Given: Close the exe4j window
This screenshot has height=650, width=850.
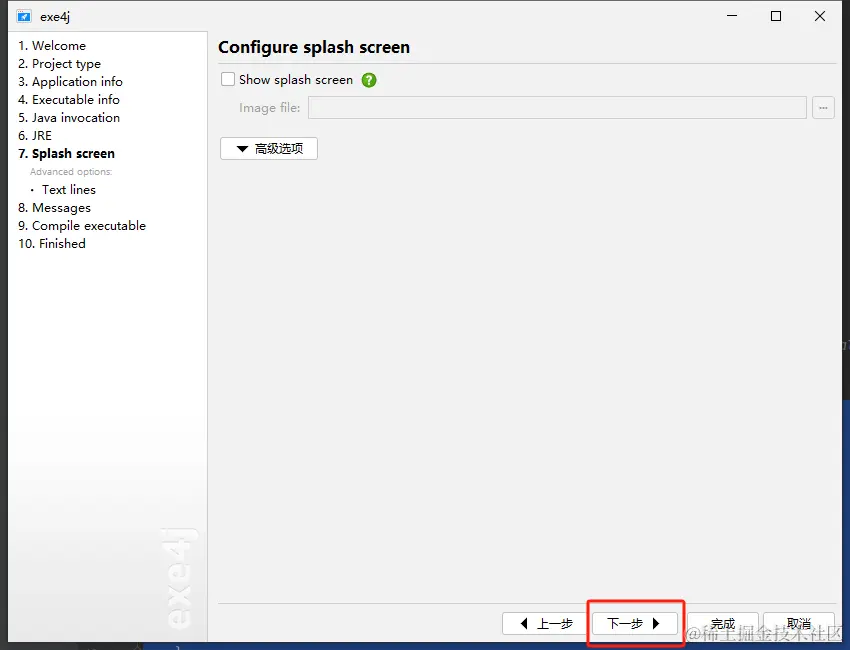Looking at the screenshot, I should click(820, 16).
